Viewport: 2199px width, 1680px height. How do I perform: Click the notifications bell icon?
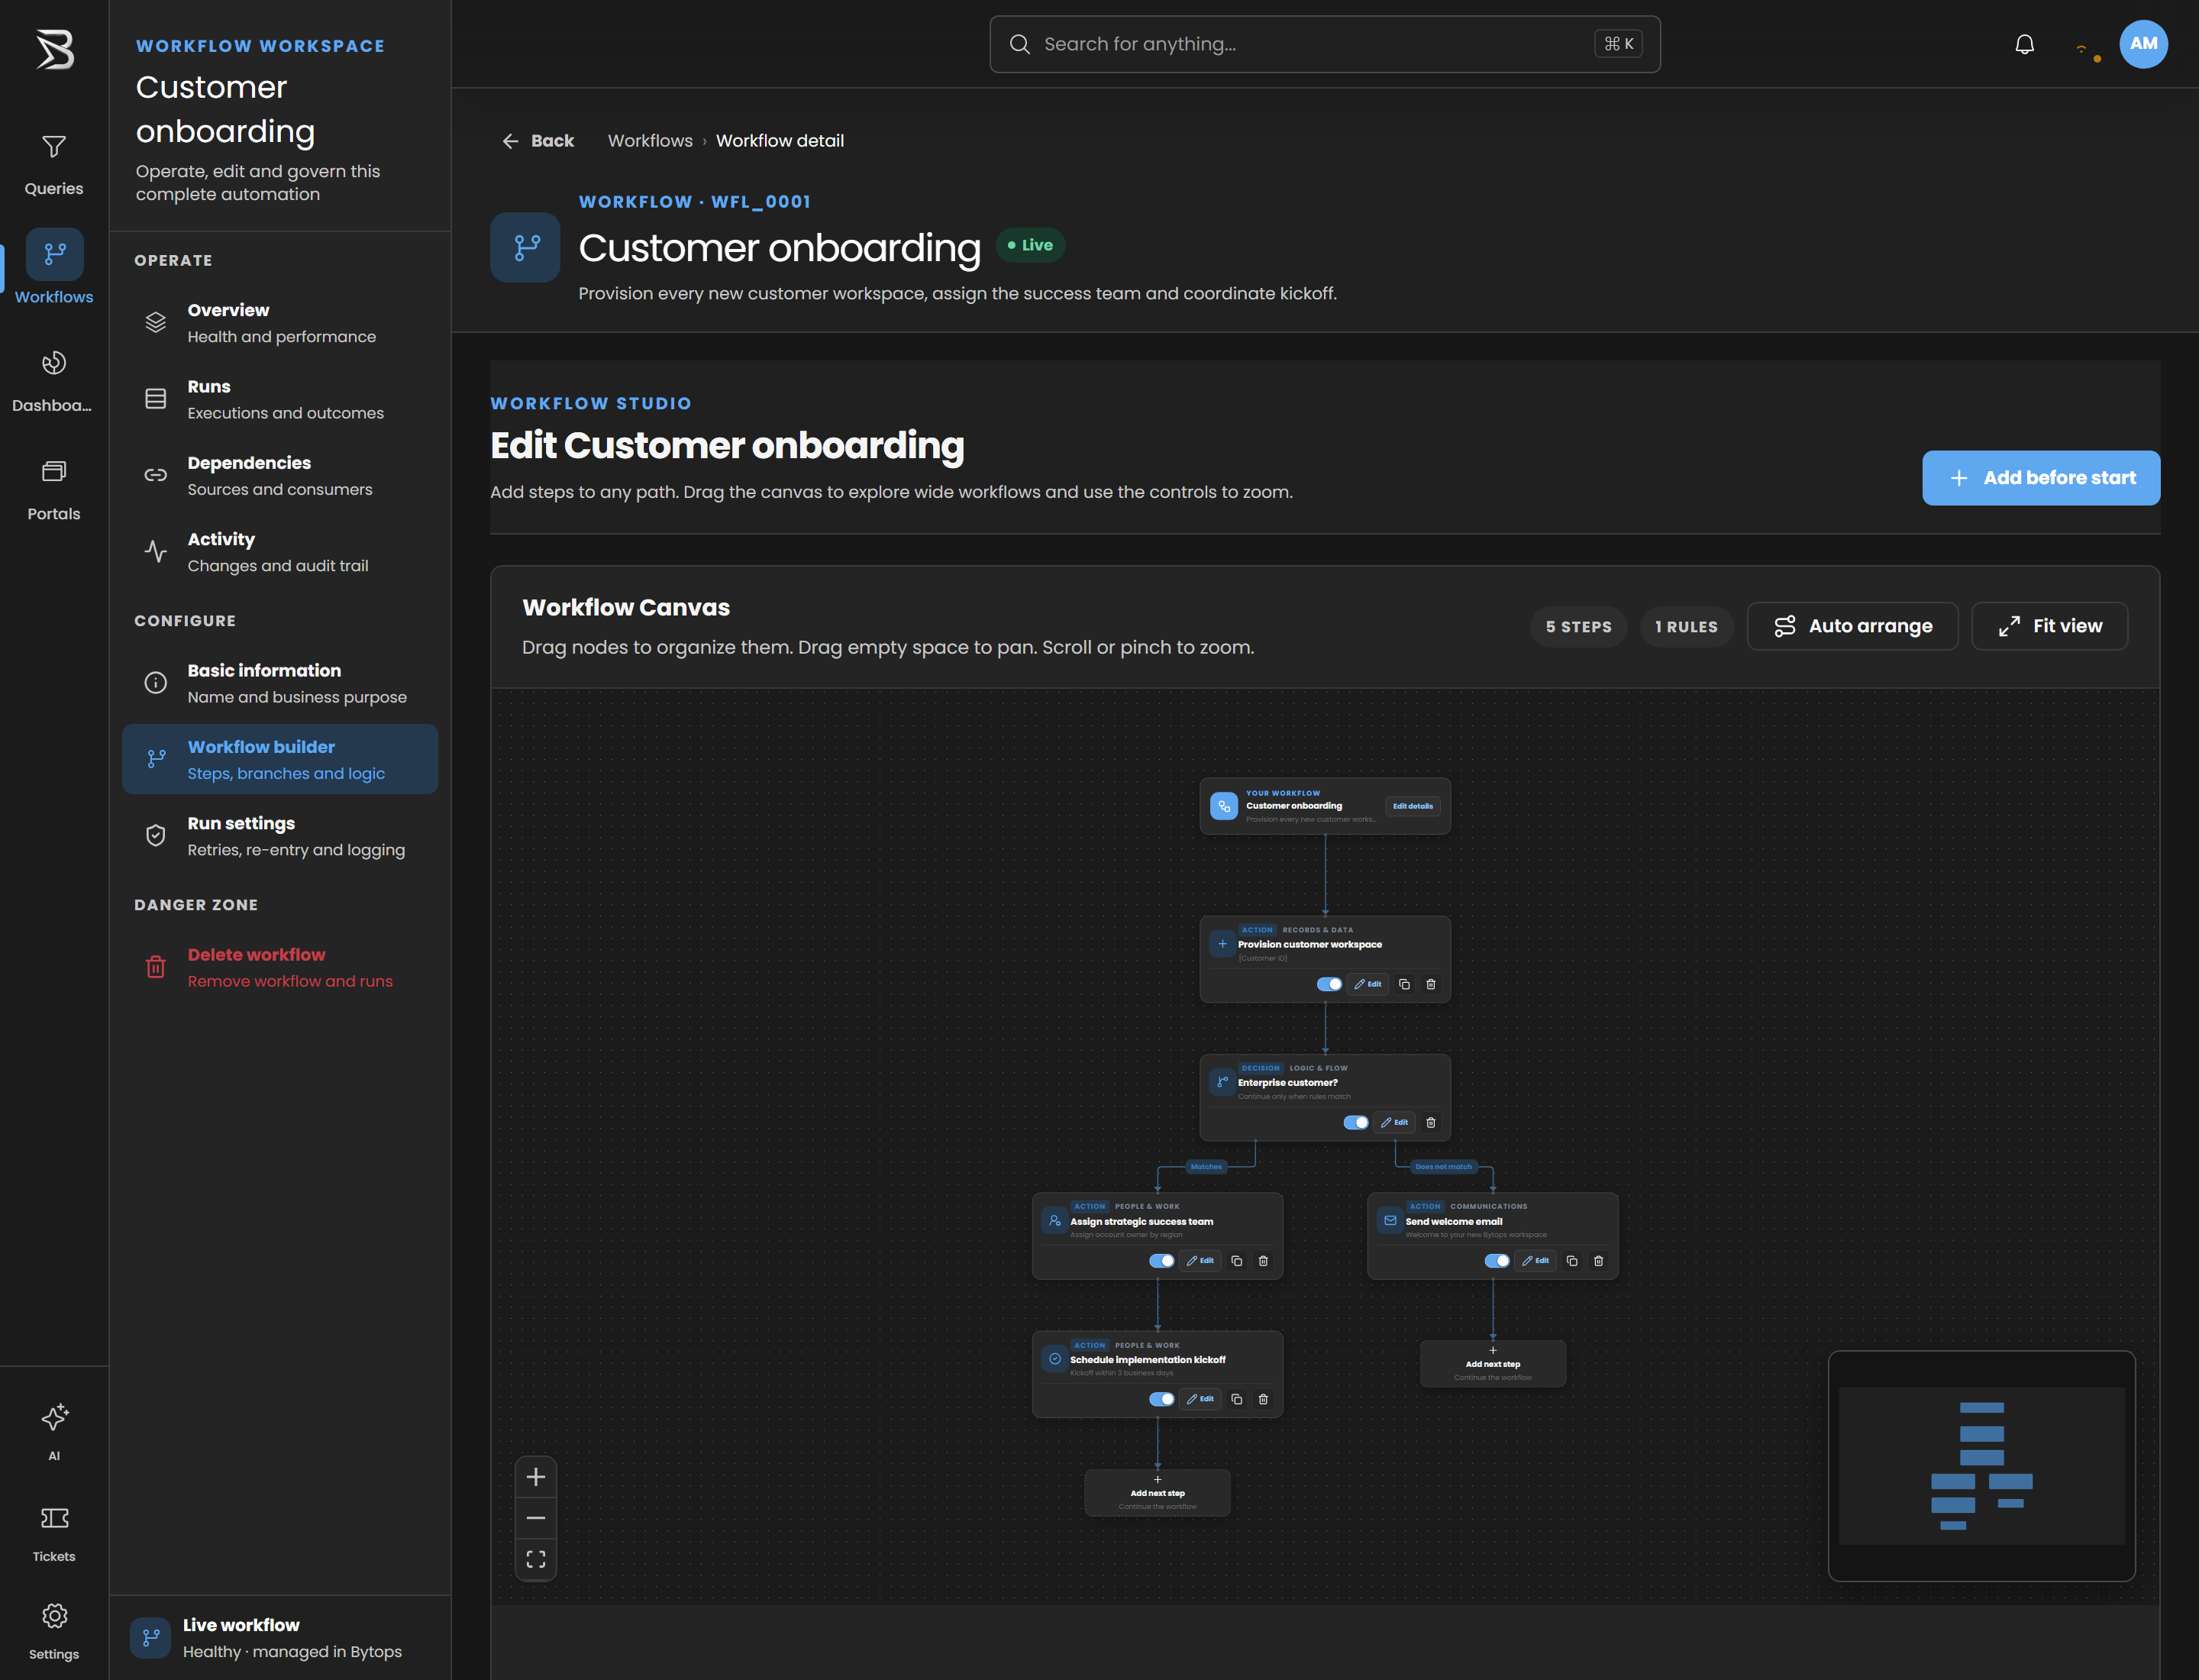[x=2024, y=44]
